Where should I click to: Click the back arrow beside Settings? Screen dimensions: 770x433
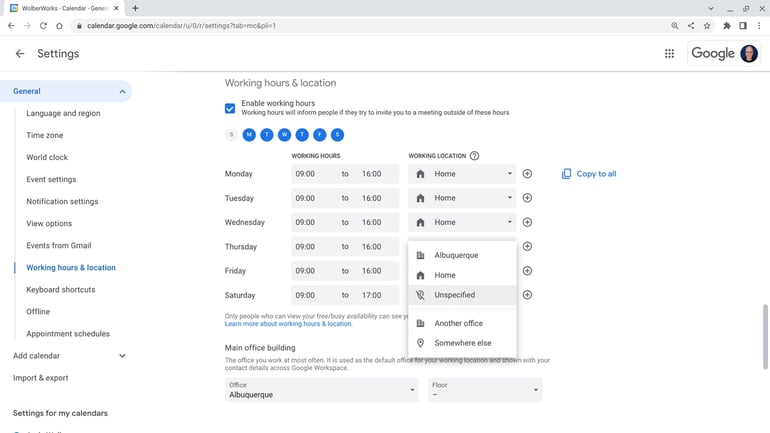point(19,54)
